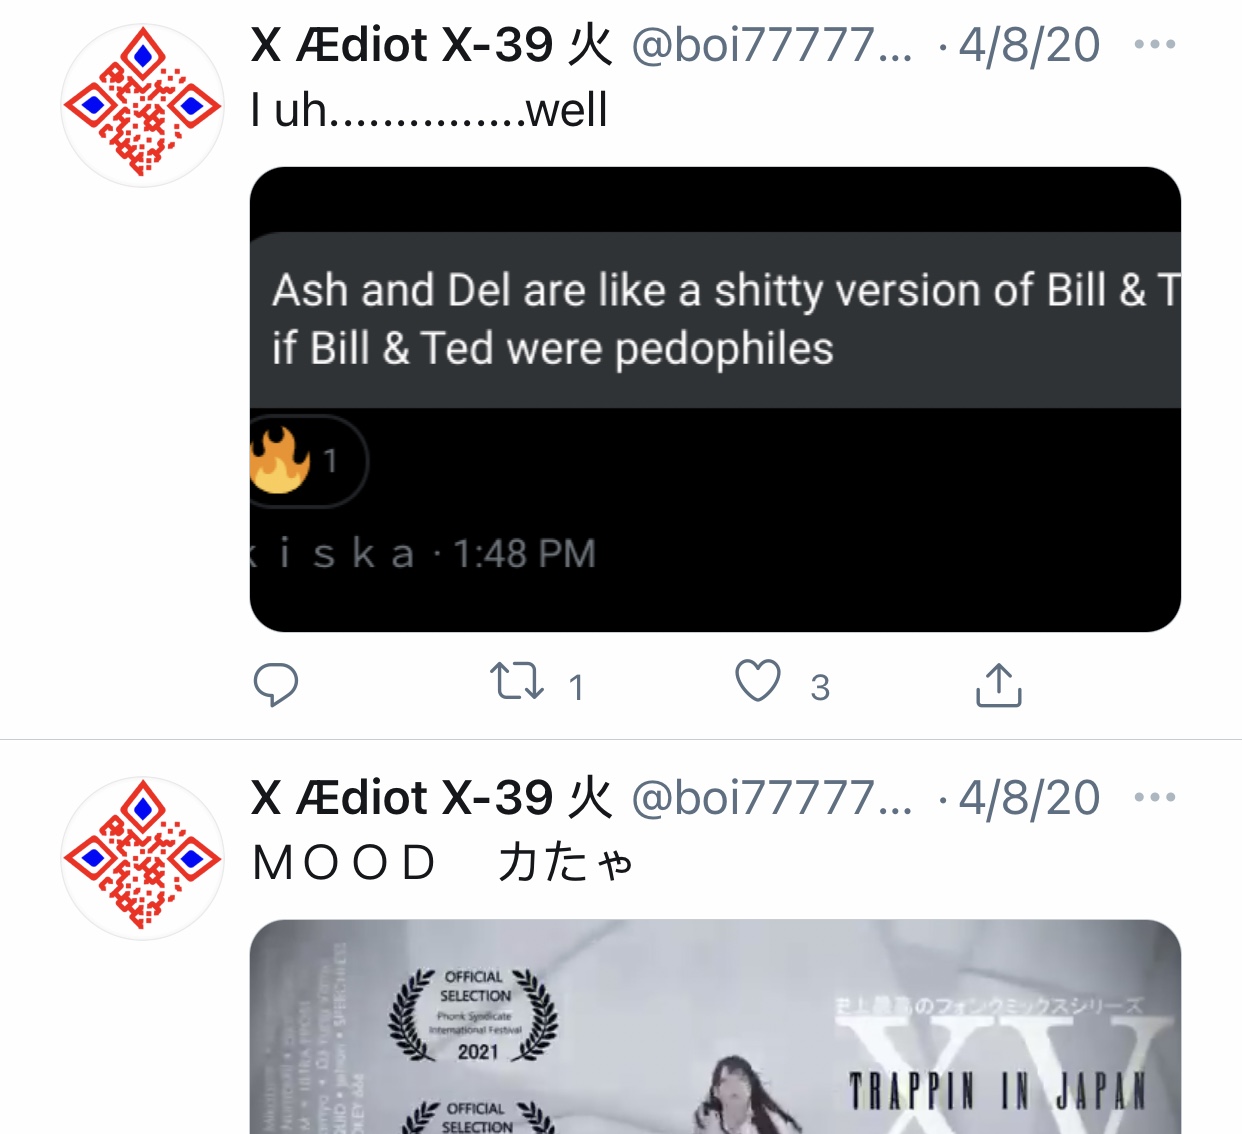Tap @boi77777 handle on MOOD tweet

[x=772, y=798]
